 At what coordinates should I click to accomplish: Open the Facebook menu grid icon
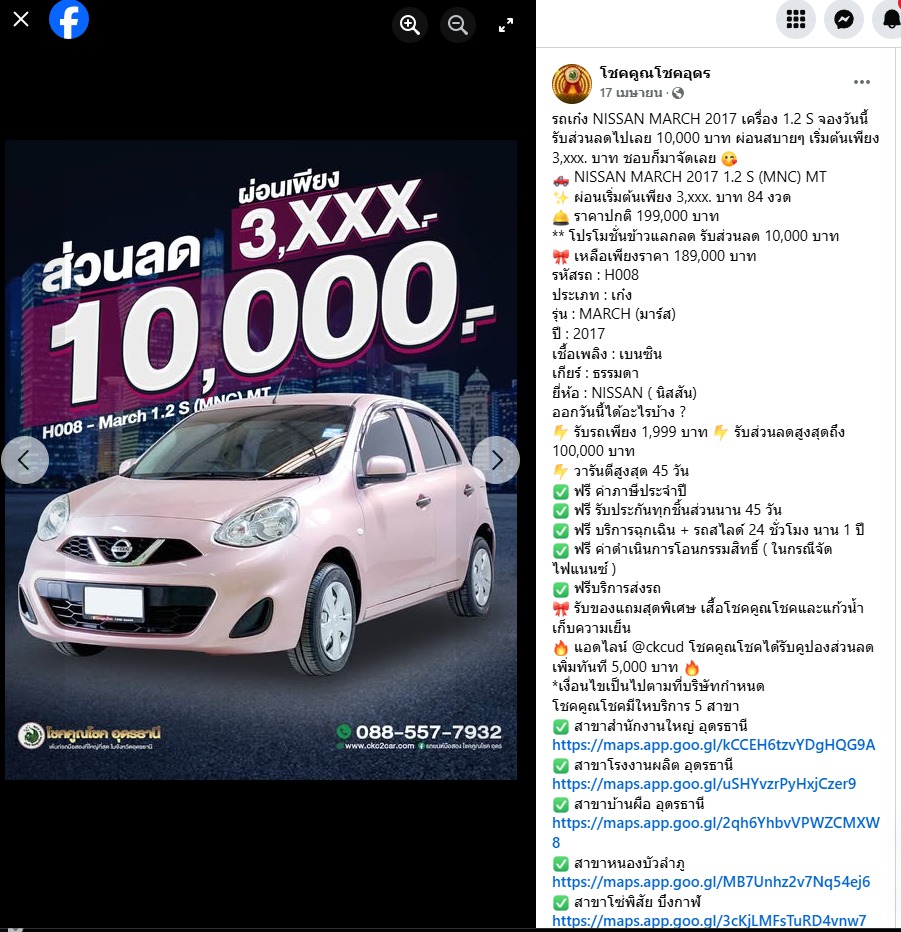[x=796, y=20]
